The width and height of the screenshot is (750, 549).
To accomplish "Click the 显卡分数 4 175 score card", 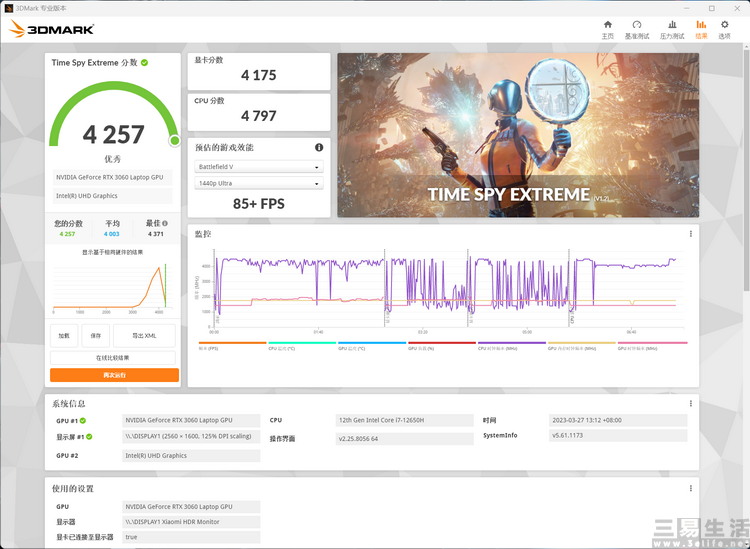I will pos(259,71).
